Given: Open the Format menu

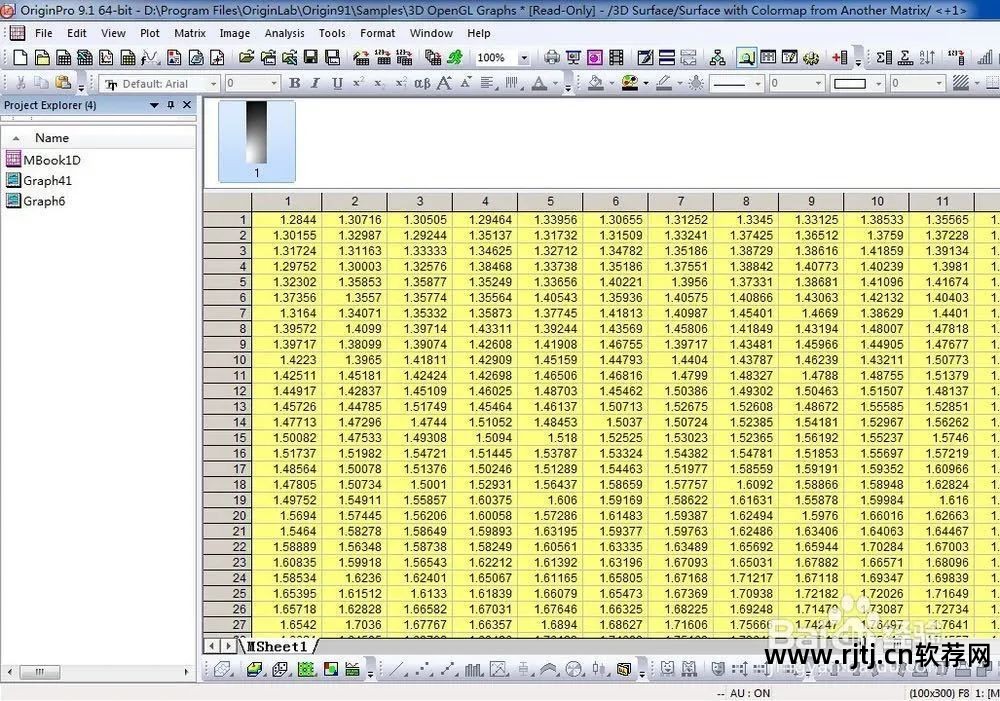Looking at the screenshot, I should tap(378, 33).
